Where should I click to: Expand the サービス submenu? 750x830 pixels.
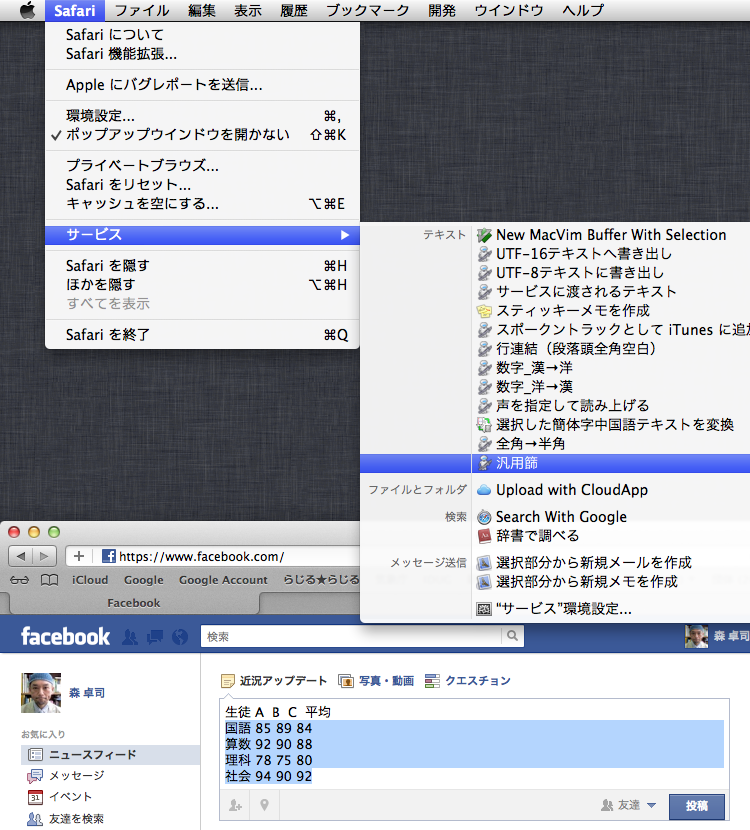[202, 235]
